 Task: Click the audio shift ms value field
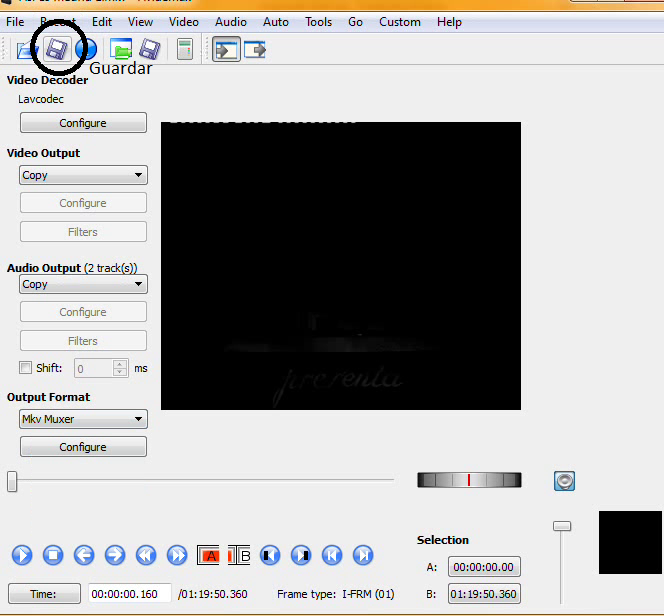[x=94, y=368]
